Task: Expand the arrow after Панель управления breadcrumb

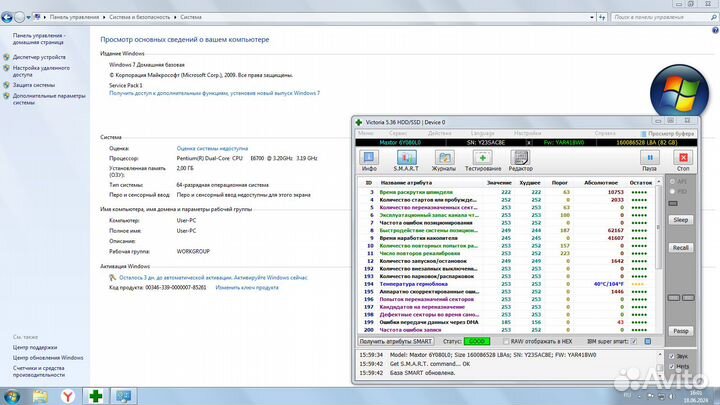Action: [x=104, y=17]
